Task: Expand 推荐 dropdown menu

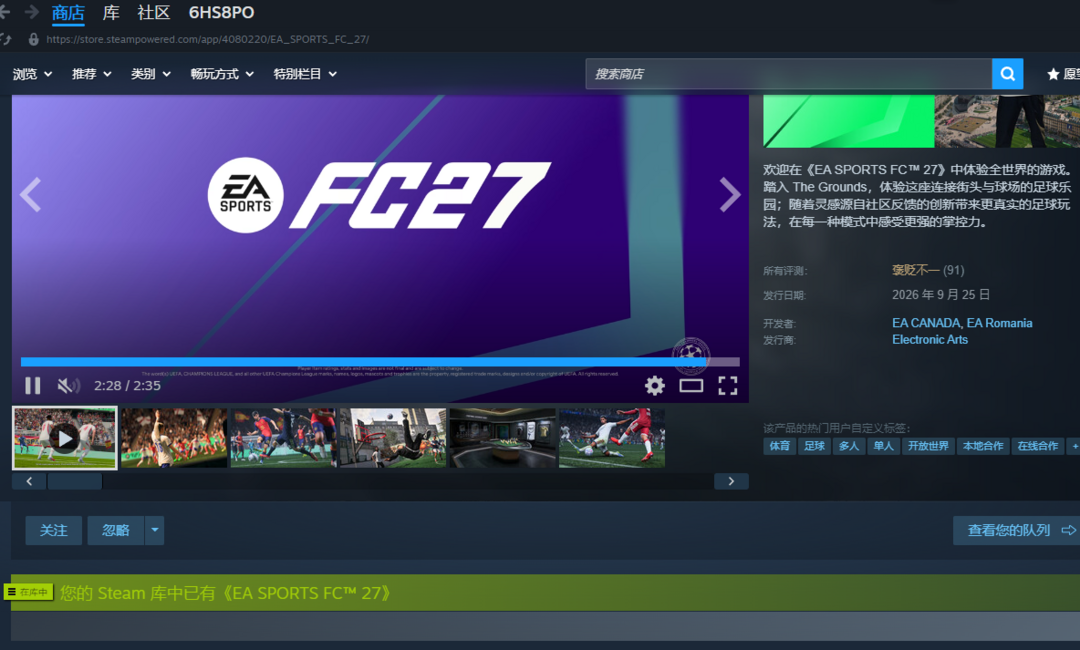Action: (92, 74)
